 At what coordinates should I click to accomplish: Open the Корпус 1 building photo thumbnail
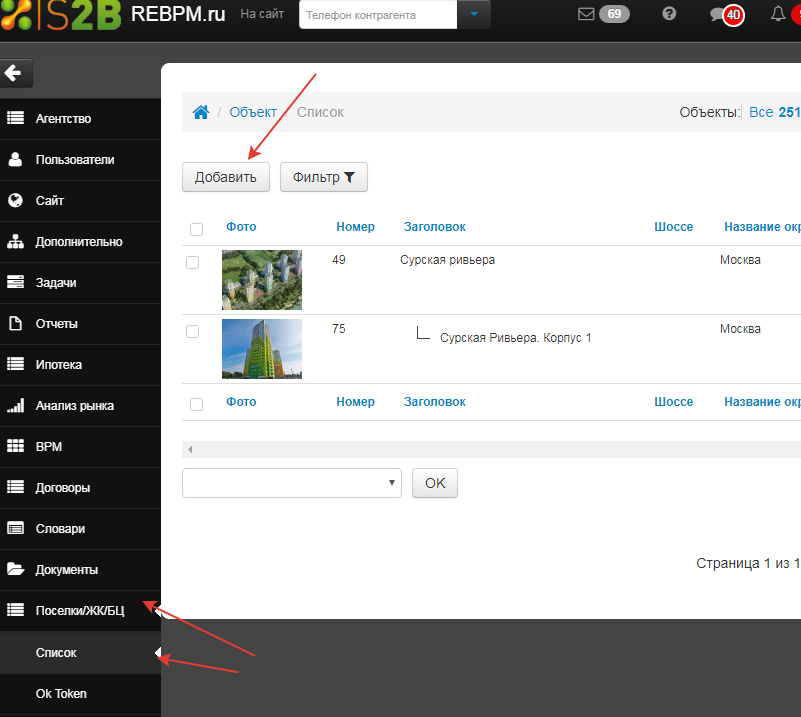point(262,349)
